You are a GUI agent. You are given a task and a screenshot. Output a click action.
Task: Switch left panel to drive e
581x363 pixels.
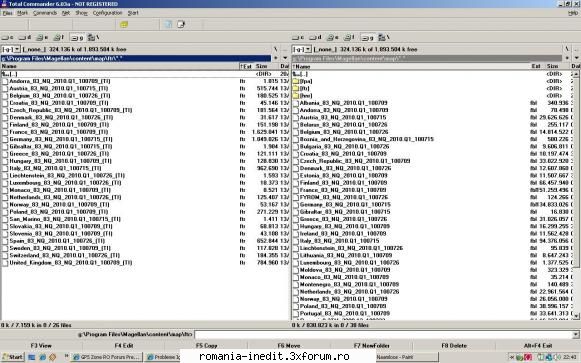42,37
